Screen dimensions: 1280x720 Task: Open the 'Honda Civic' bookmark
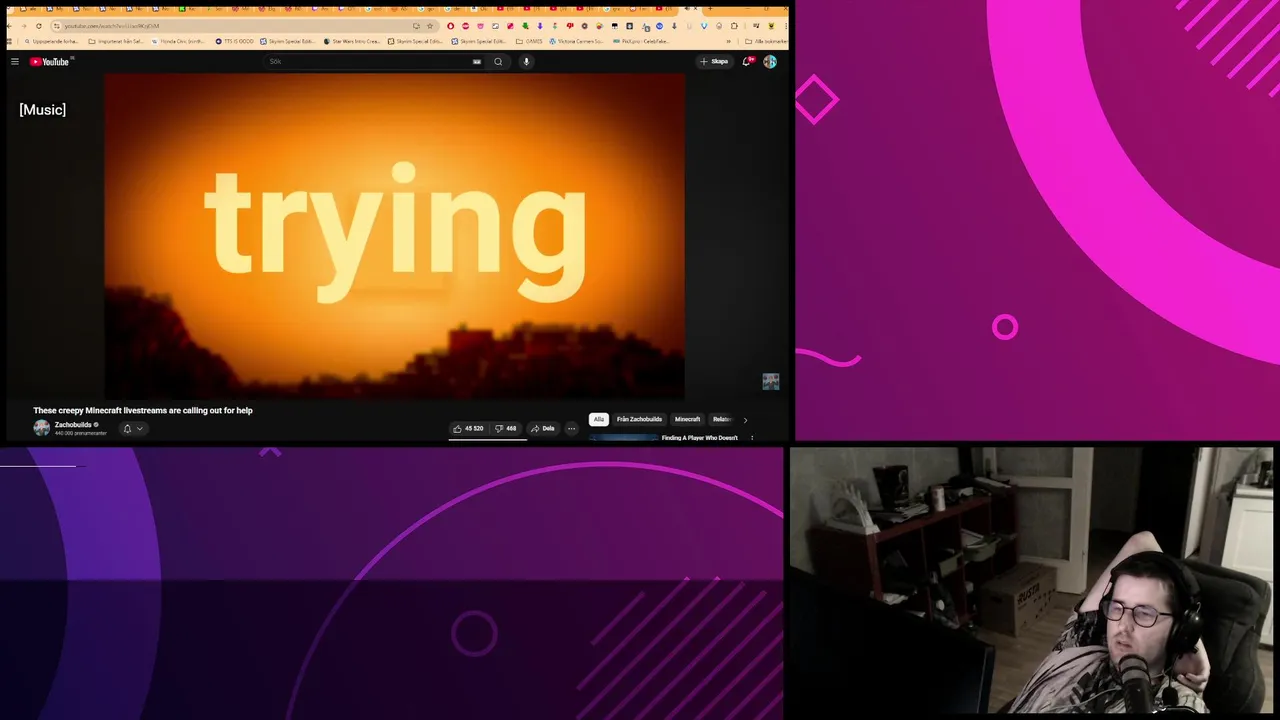(x=178, y=41)
